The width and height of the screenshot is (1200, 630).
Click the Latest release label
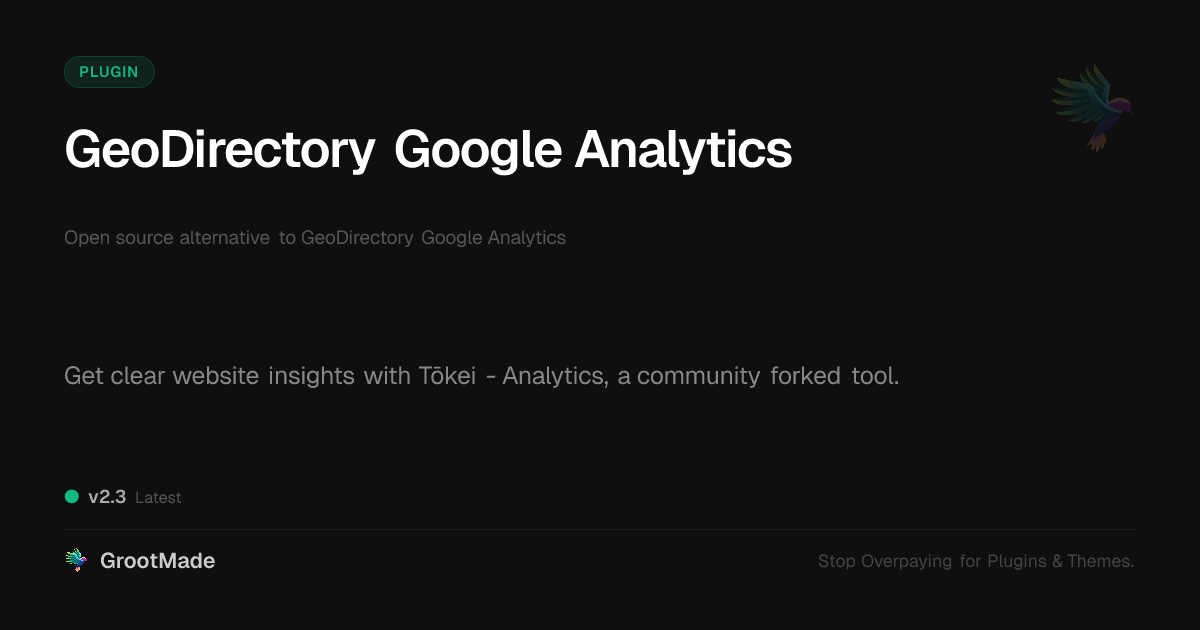click(158, 498)
